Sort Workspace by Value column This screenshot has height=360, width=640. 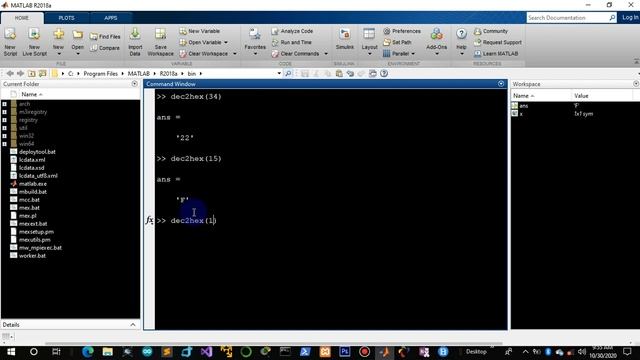[x=581, y=96]
